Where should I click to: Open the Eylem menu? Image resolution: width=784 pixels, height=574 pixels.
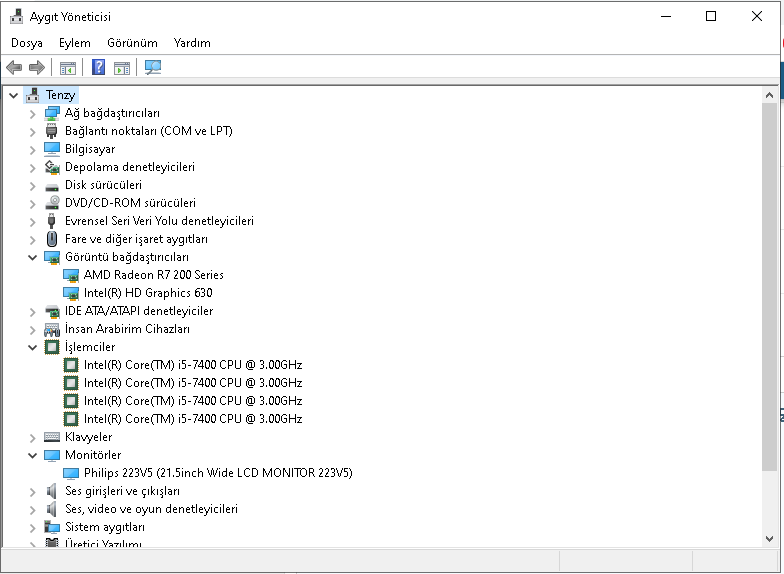[x=74, y=43]
